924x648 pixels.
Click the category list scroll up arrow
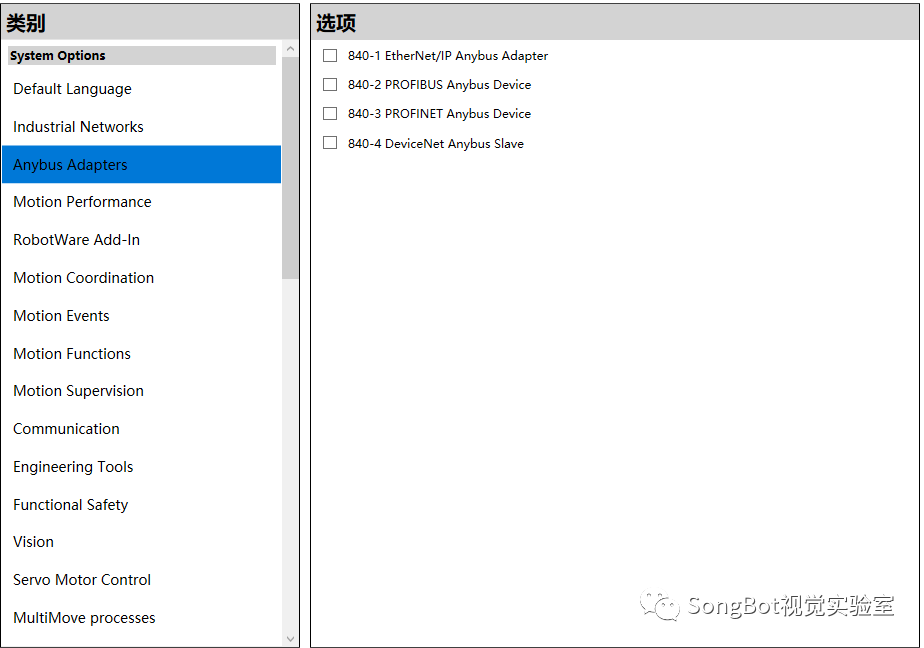290,49
